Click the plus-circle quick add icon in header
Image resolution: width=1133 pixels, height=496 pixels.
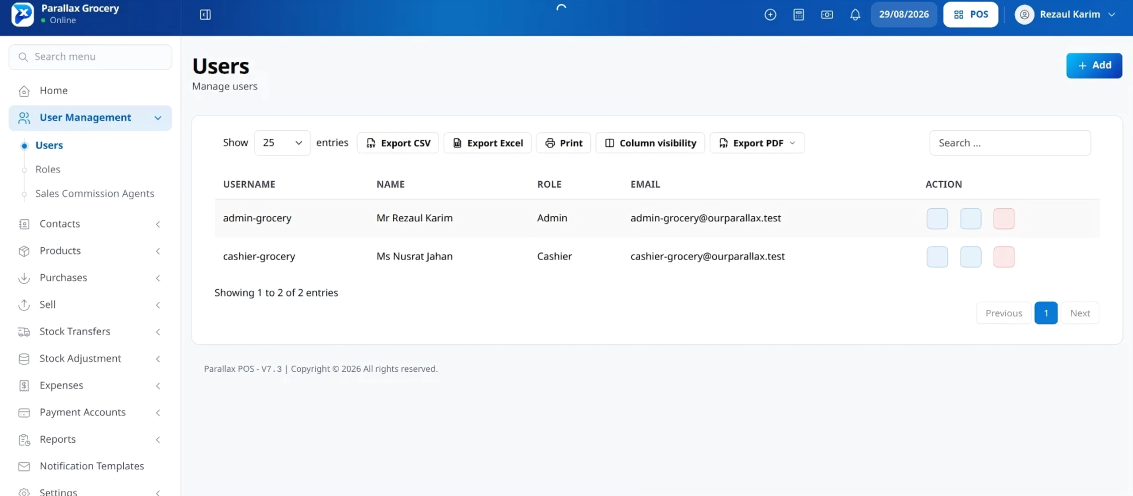click(x=770, y=14)
